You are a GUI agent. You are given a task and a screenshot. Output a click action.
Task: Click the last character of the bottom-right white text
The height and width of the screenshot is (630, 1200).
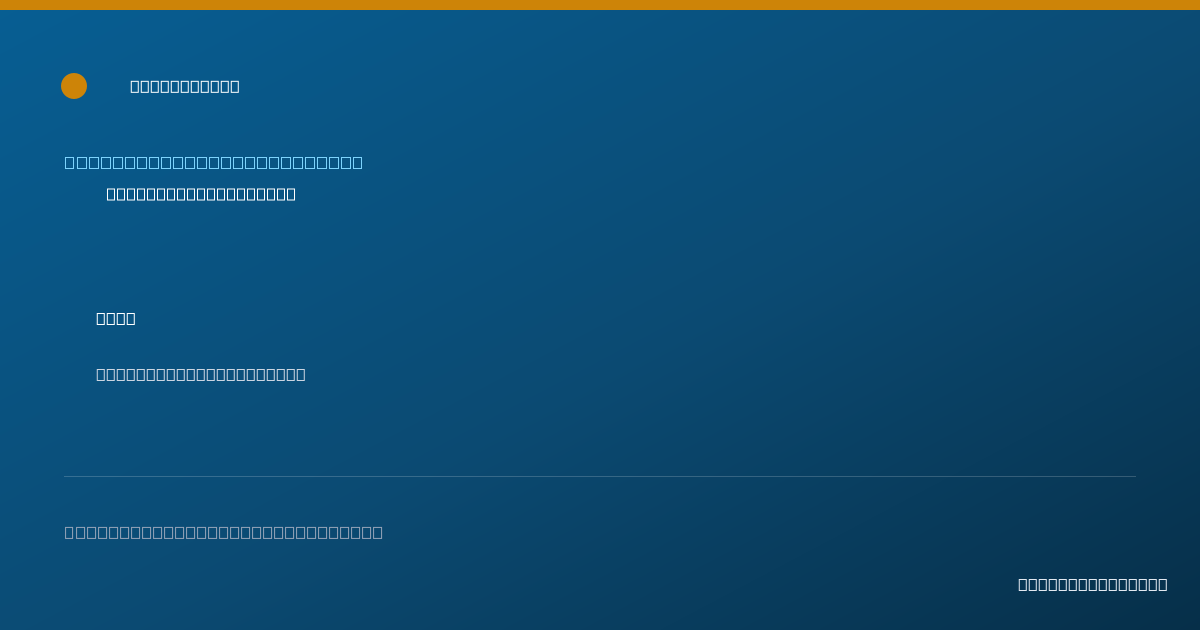(x=1163, y=584)
